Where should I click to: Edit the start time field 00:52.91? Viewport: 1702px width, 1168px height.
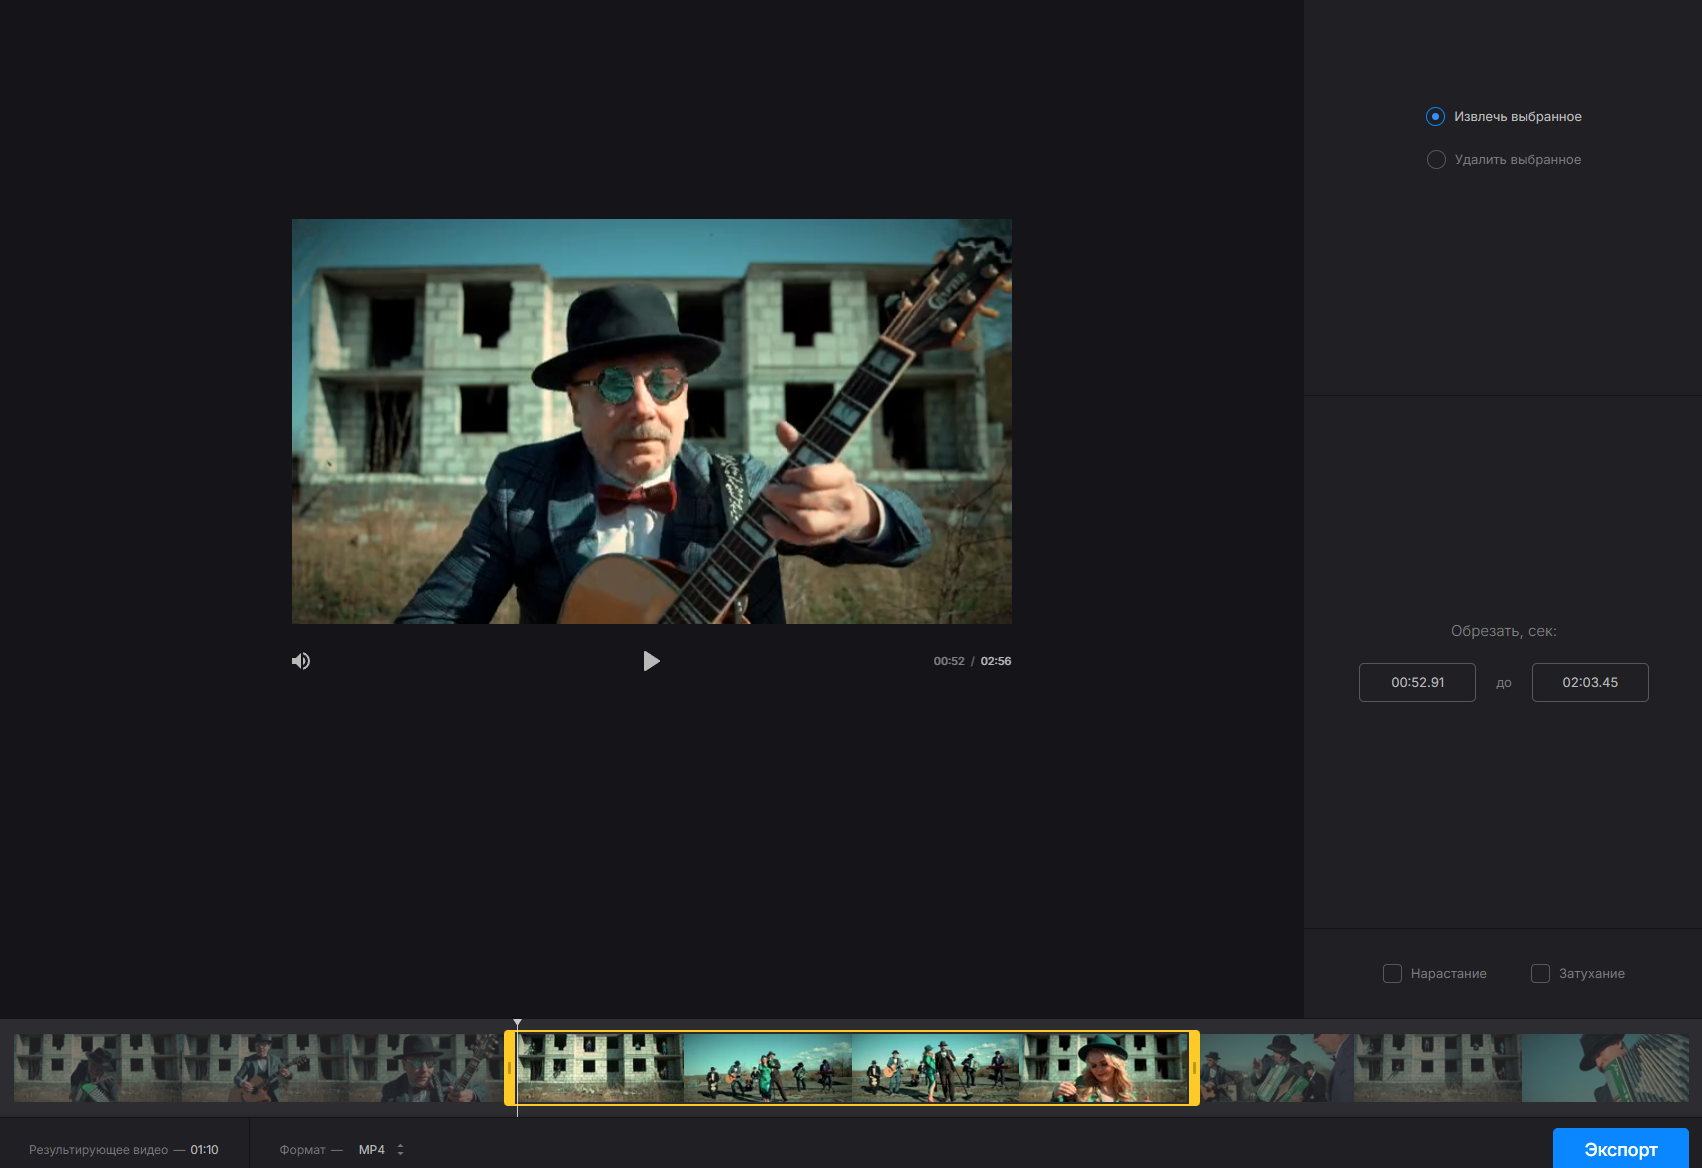tap(1417, 682)
